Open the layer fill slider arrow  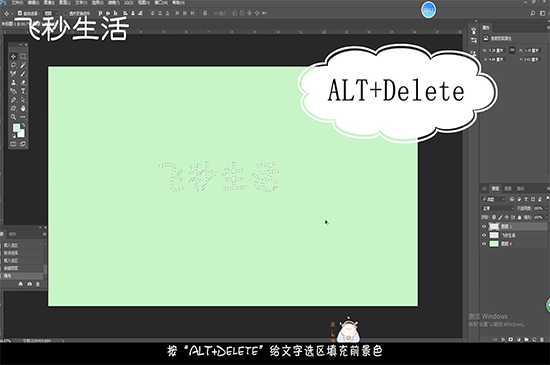(x=546, y=217)
